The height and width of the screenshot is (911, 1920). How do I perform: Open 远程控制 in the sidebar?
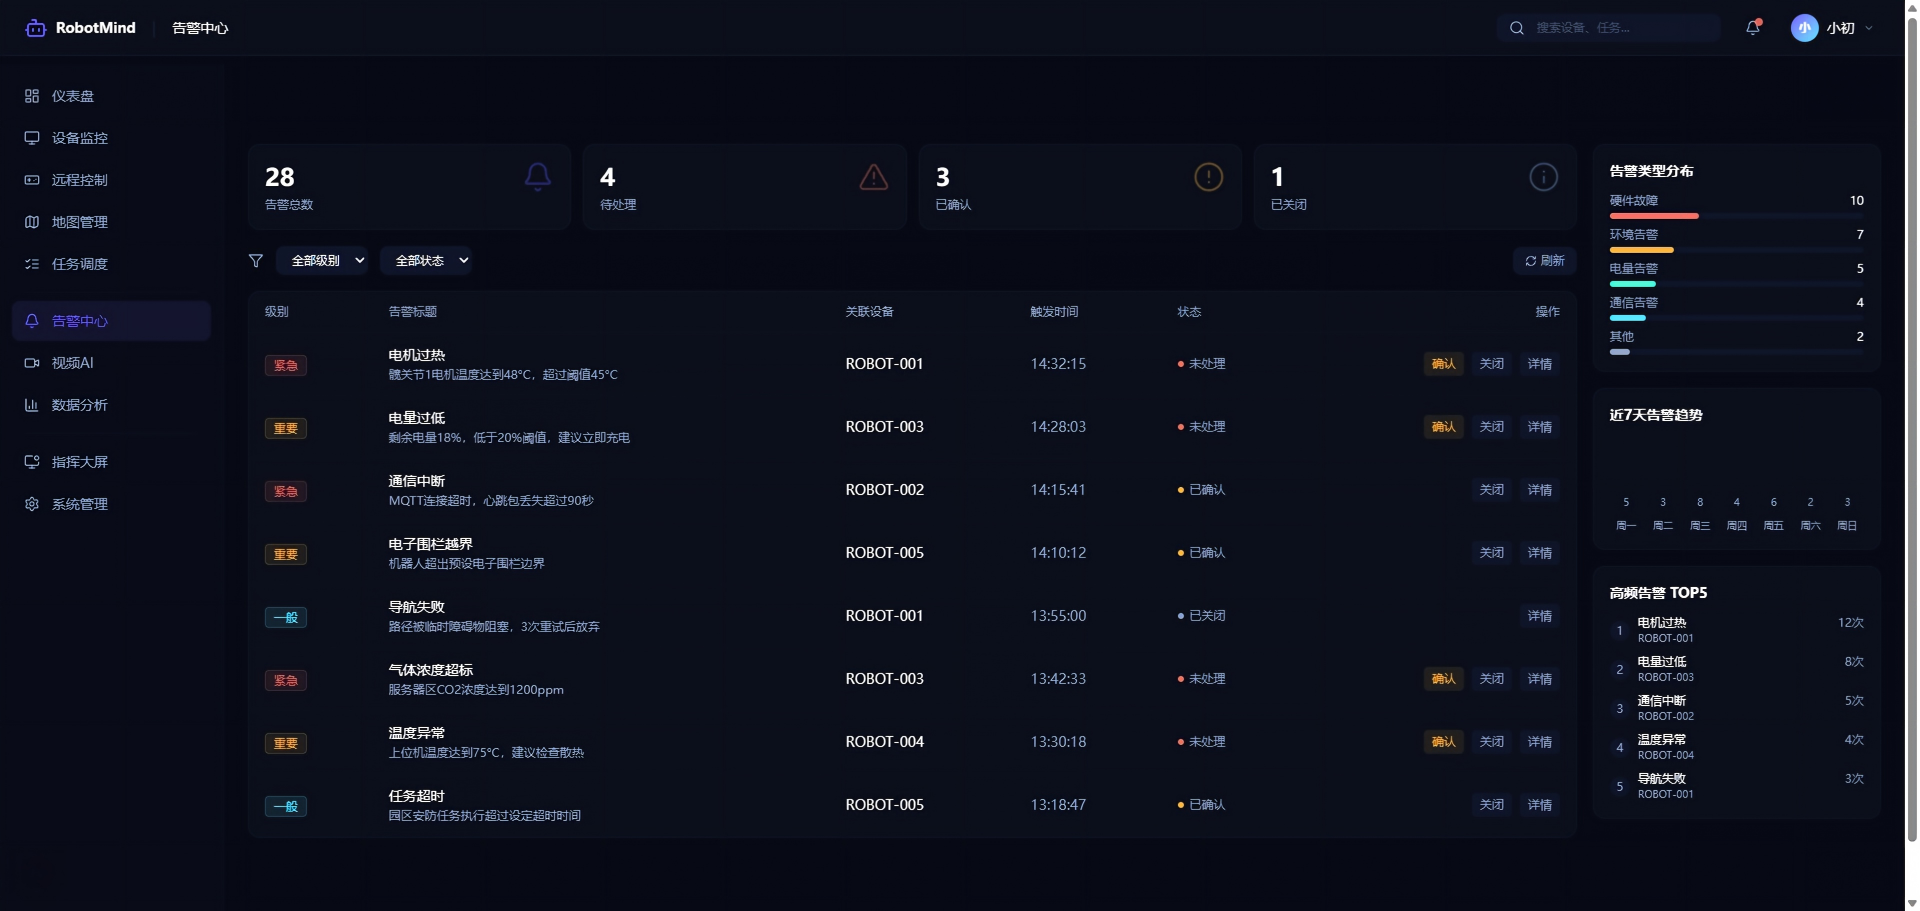(111, 180)
